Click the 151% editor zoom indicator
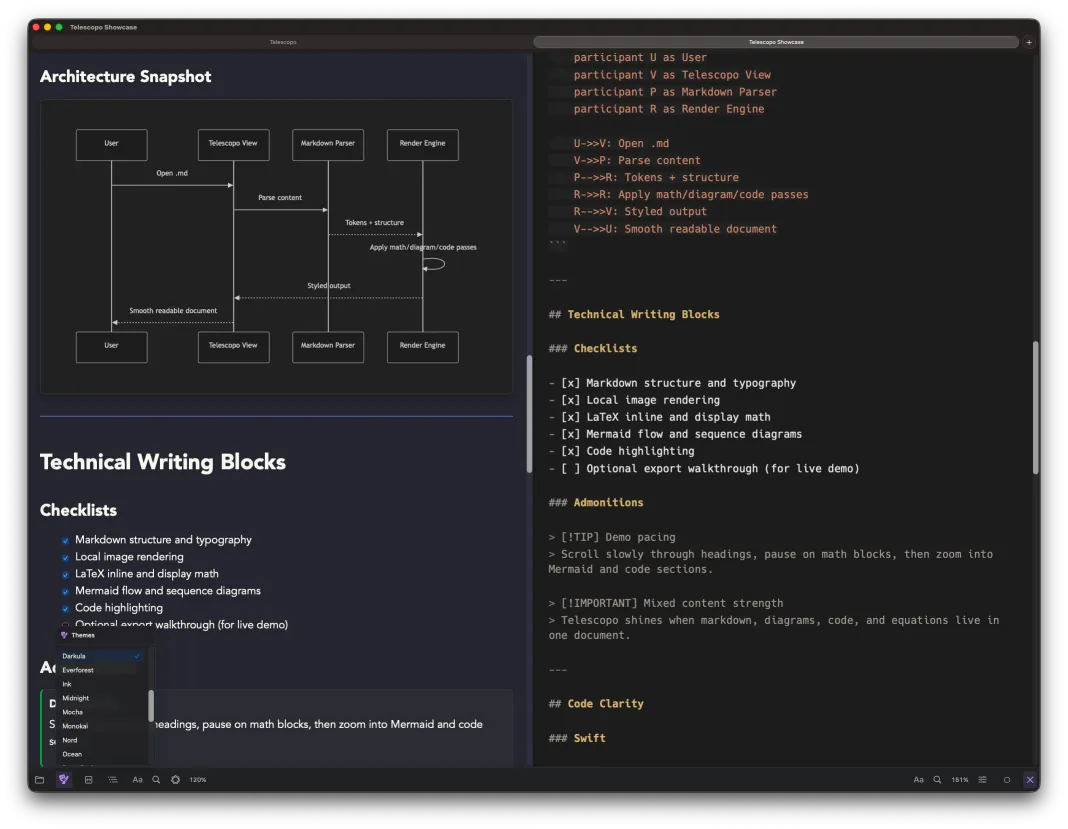Image resolution: width=1068 pixels, height=829 pixels. click(x=960, y=779)
